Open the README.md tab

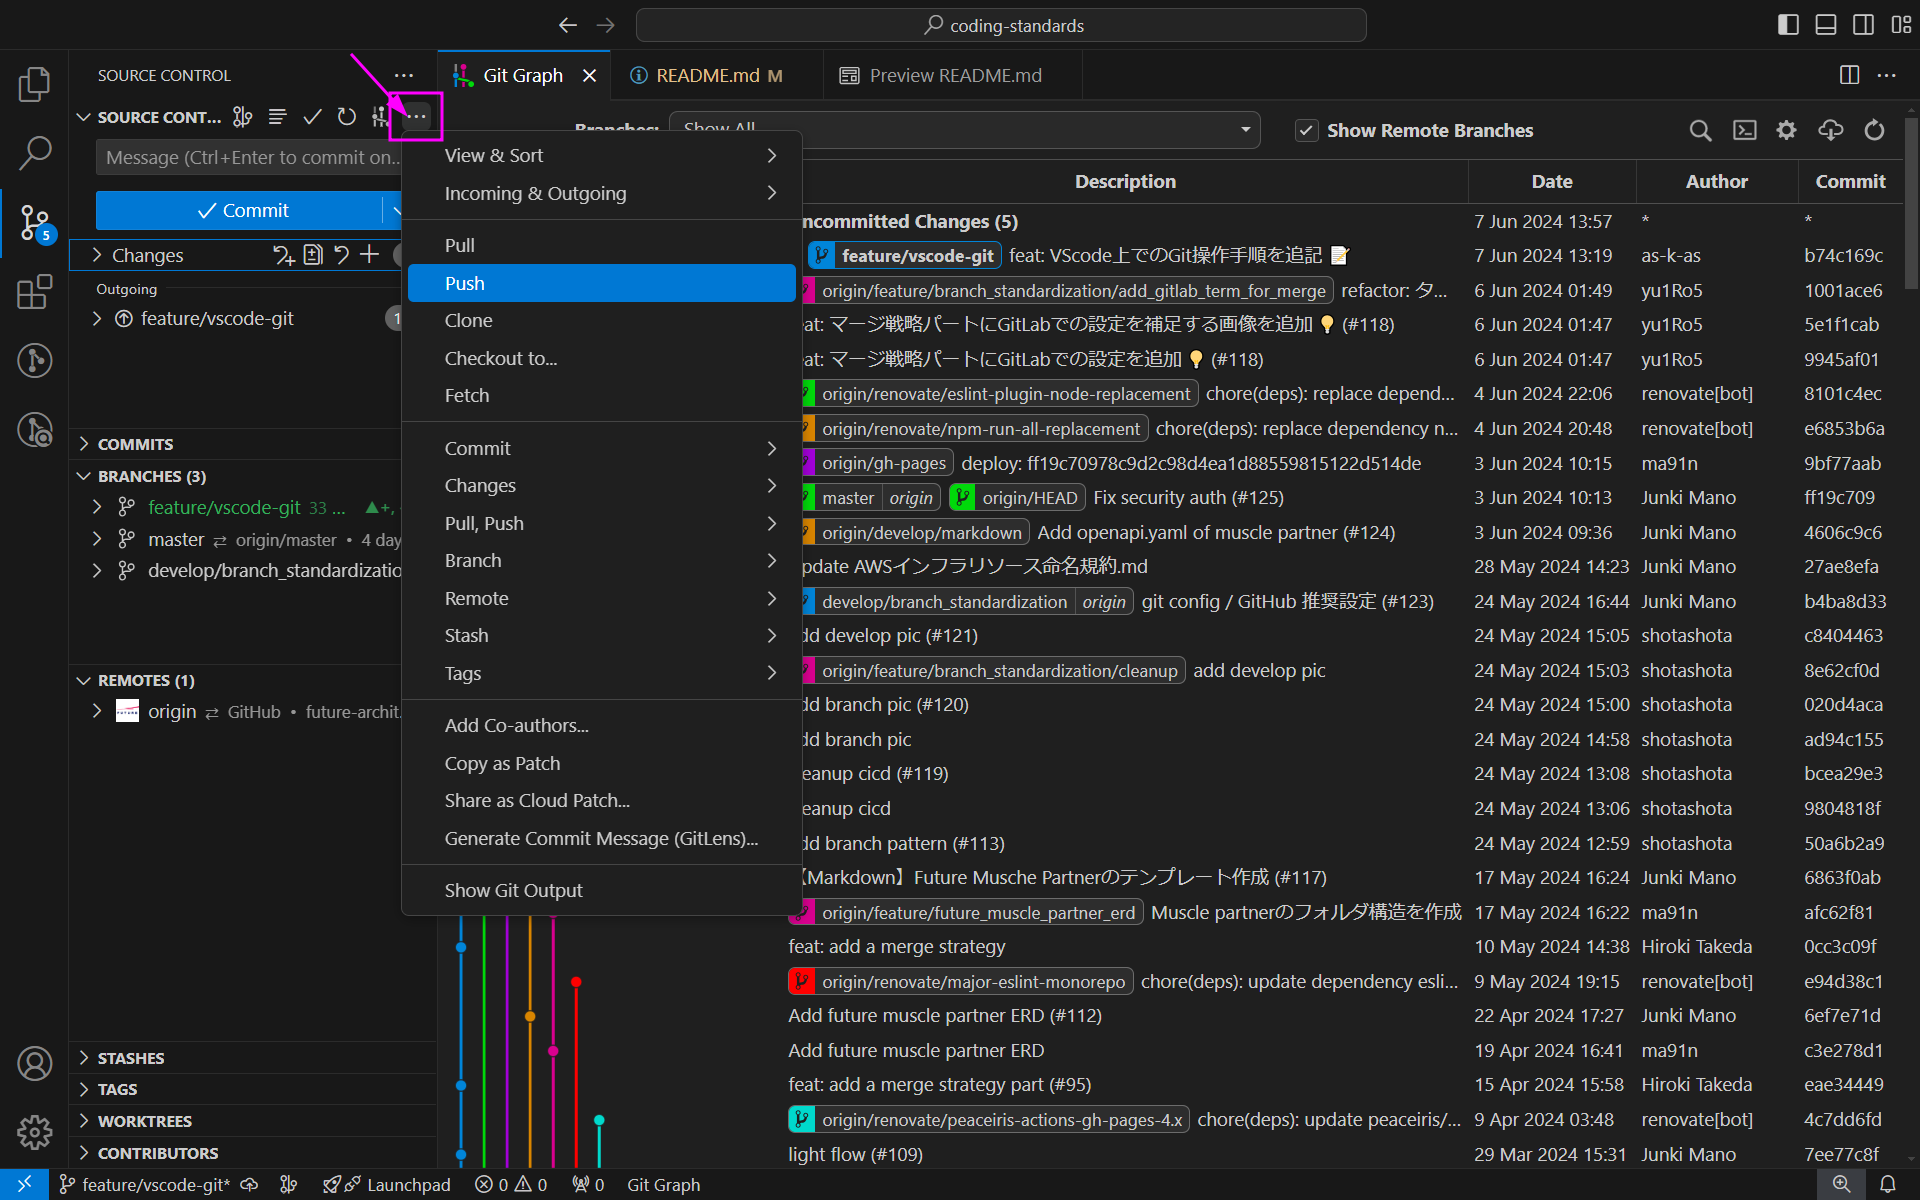(705, 76)
